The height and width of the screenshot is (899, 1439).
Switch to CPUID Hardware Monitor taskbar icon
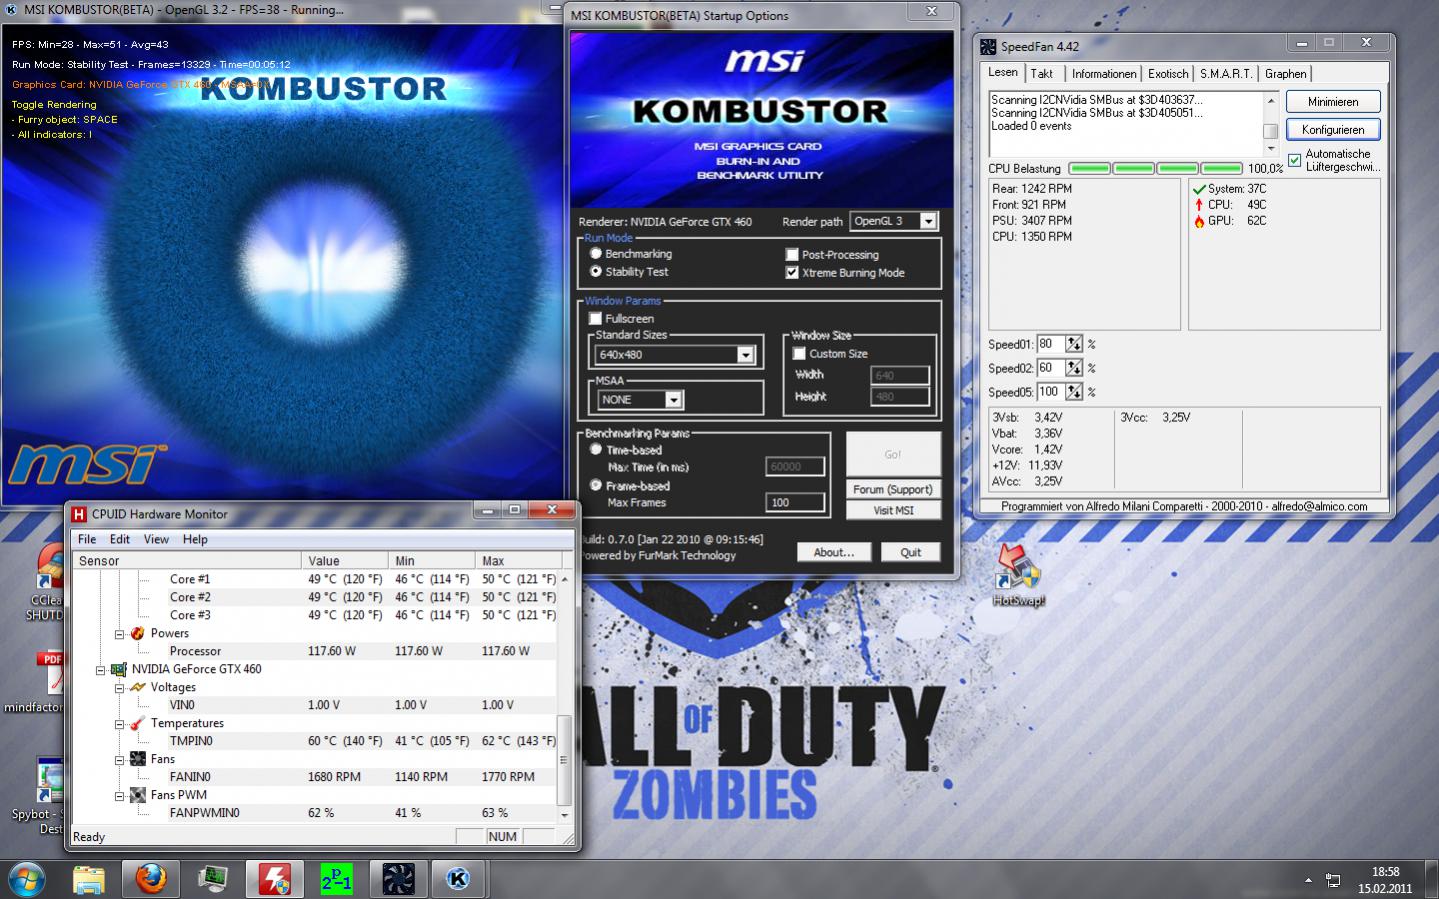tap(275, 879)
